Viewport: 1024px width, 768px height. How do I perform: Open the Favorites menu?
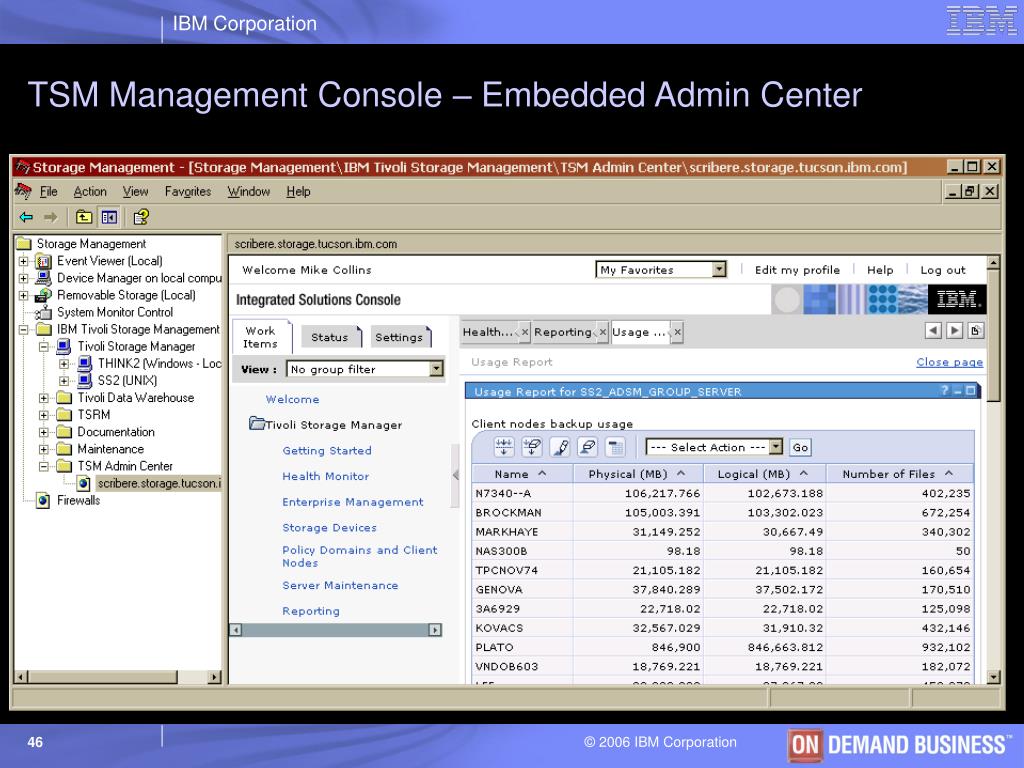187,191
